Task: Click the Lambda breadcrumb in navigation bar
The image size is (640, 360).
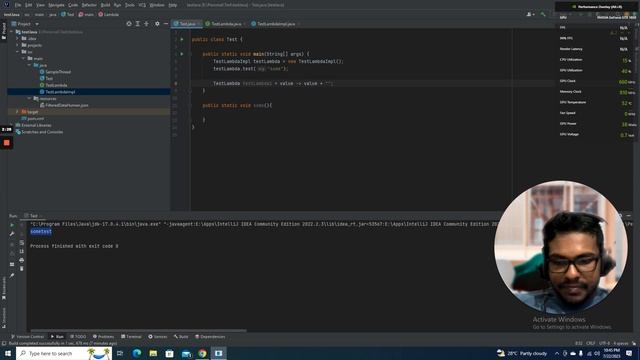Action: click(109, 14)
